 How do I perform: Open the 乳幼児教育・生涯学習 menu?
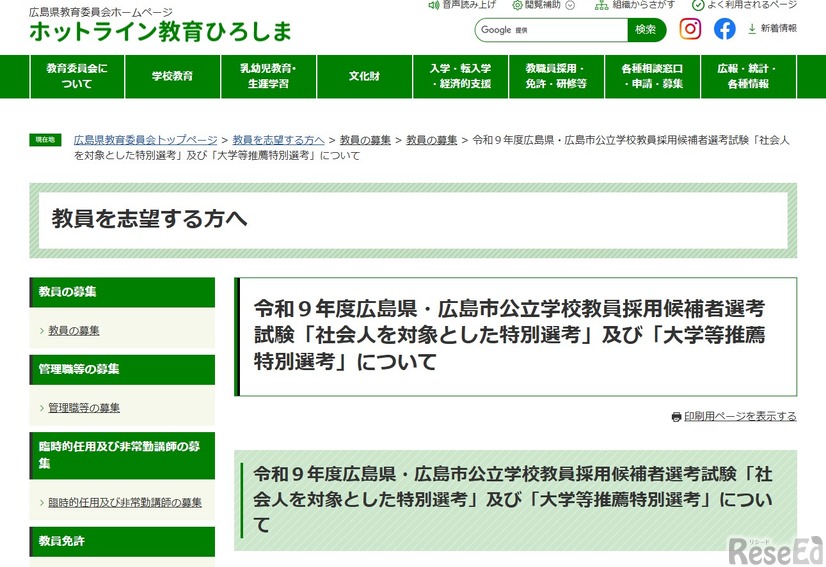pos(269,76)
